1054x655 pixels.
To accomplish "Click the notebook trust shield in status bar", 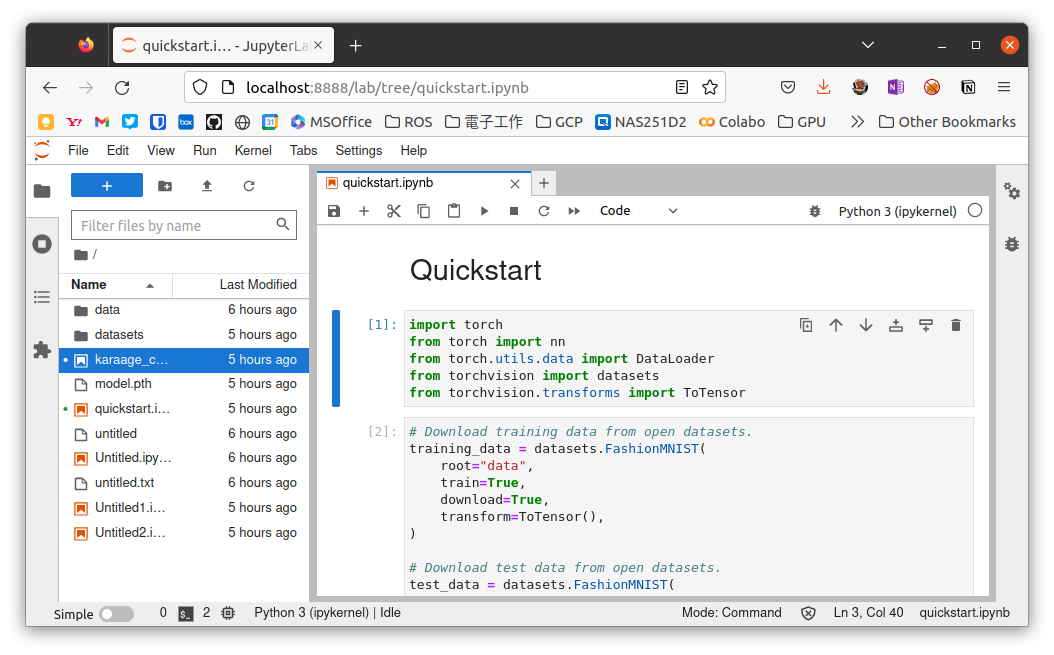I will coord(808,613).
